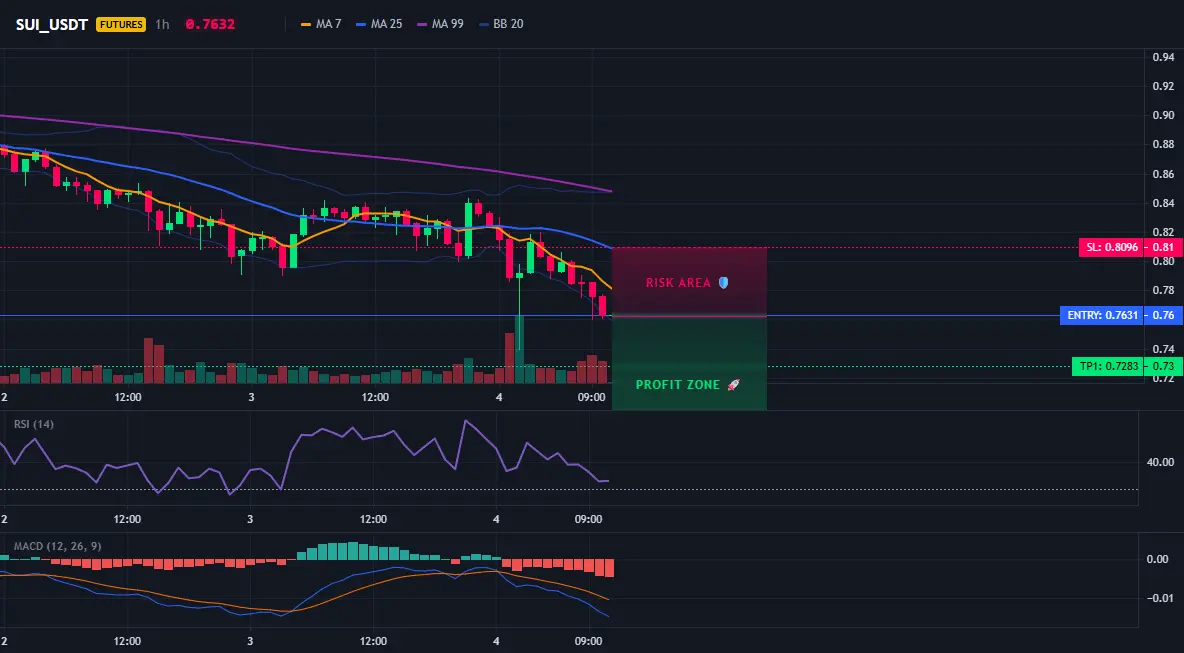Toggle the MA 25 legend entry
Screen dimensions: 1184x653
(x=378, y=24)
